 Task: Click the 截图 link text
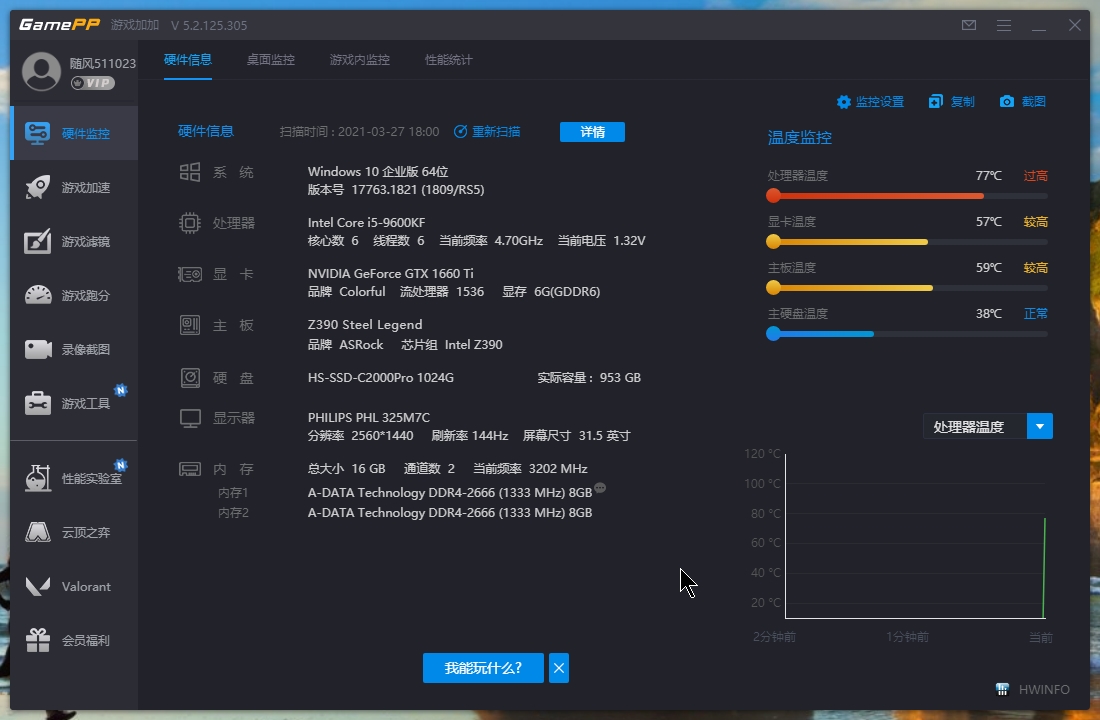pos(1033,102)
